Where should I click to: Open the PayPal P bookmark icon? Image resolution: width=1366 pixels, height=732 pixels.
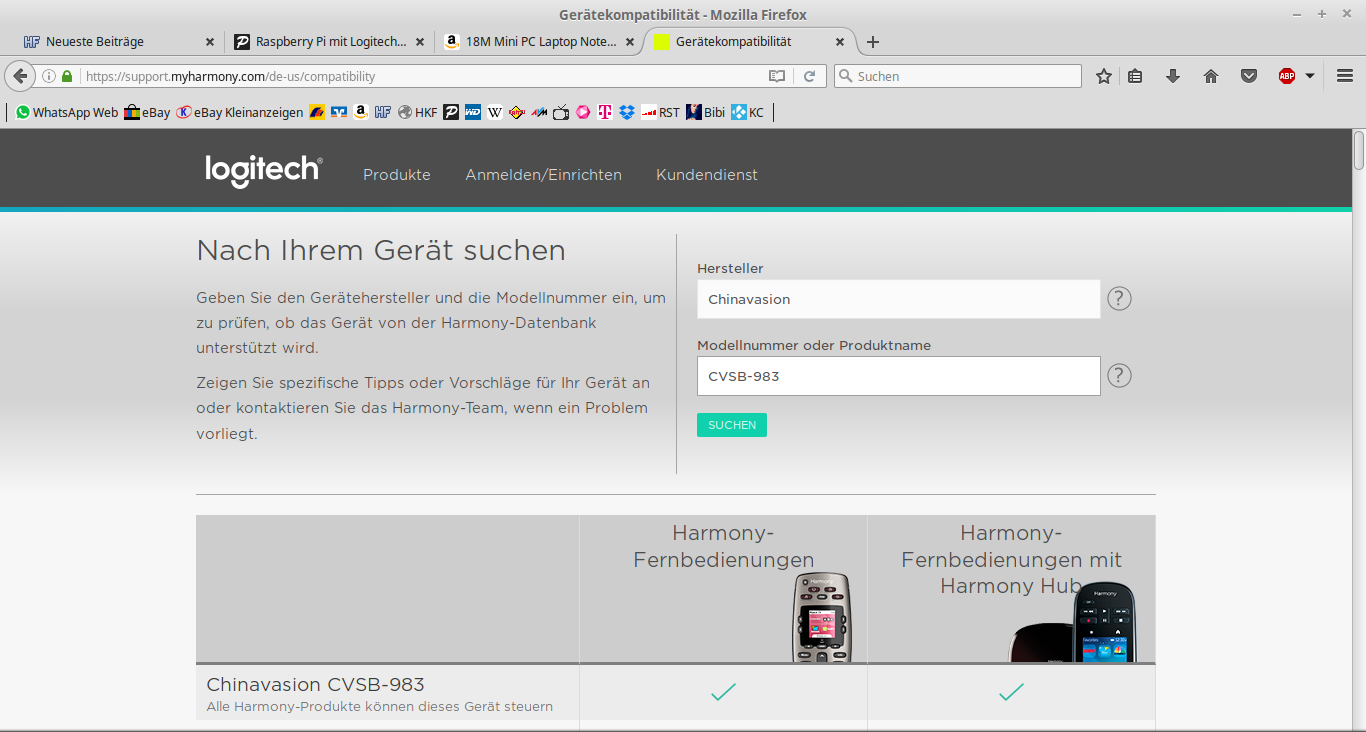click(x=451, y=113)
